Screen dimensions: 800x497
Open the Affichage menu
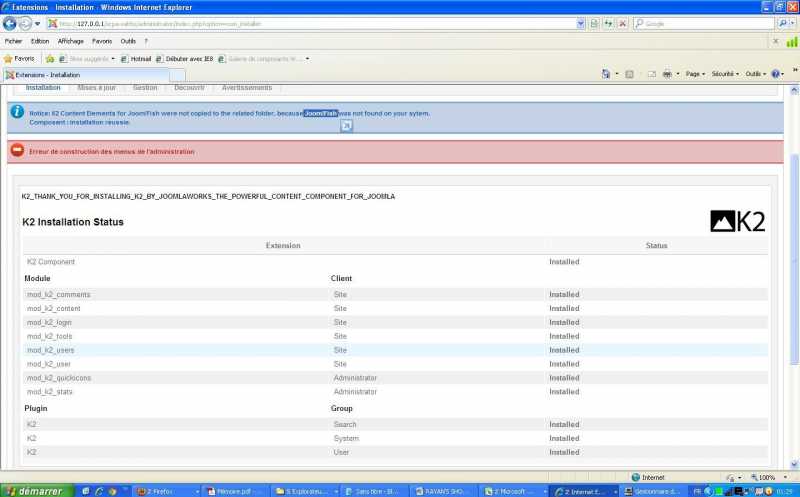[70, 41]
